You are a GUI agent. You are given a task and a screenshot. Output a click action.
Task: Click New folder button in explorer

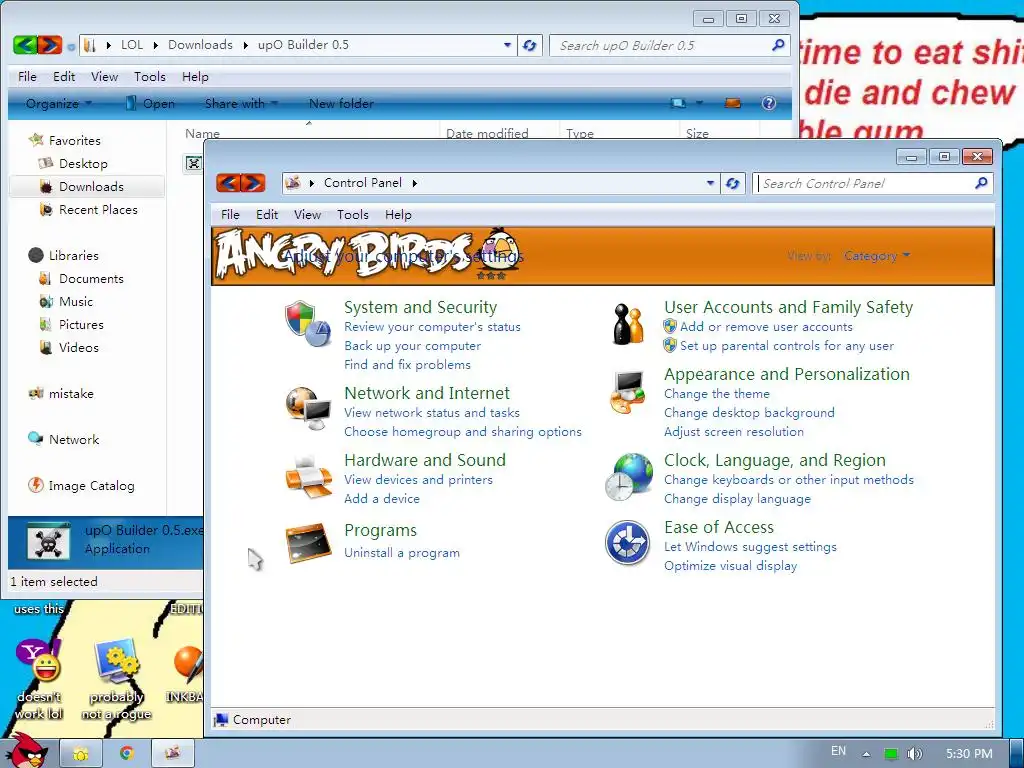[341, 103]
